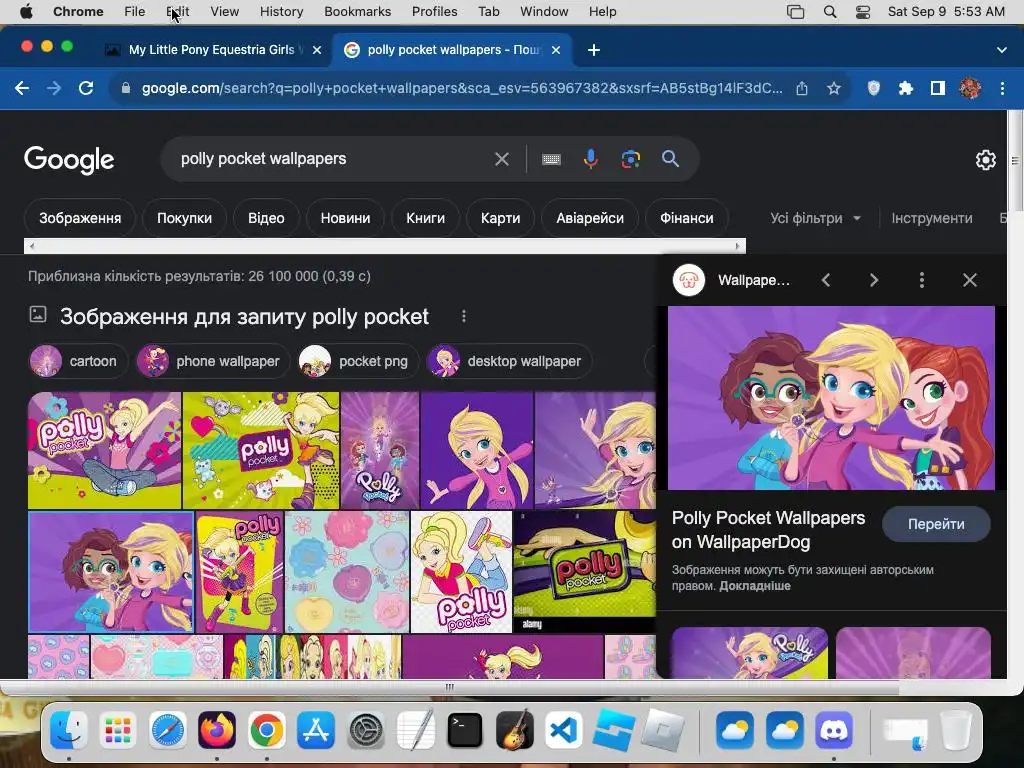This screenshot has height=768, width=1024.
Task: Open the Profiles menu
Action: pos(434,12)
